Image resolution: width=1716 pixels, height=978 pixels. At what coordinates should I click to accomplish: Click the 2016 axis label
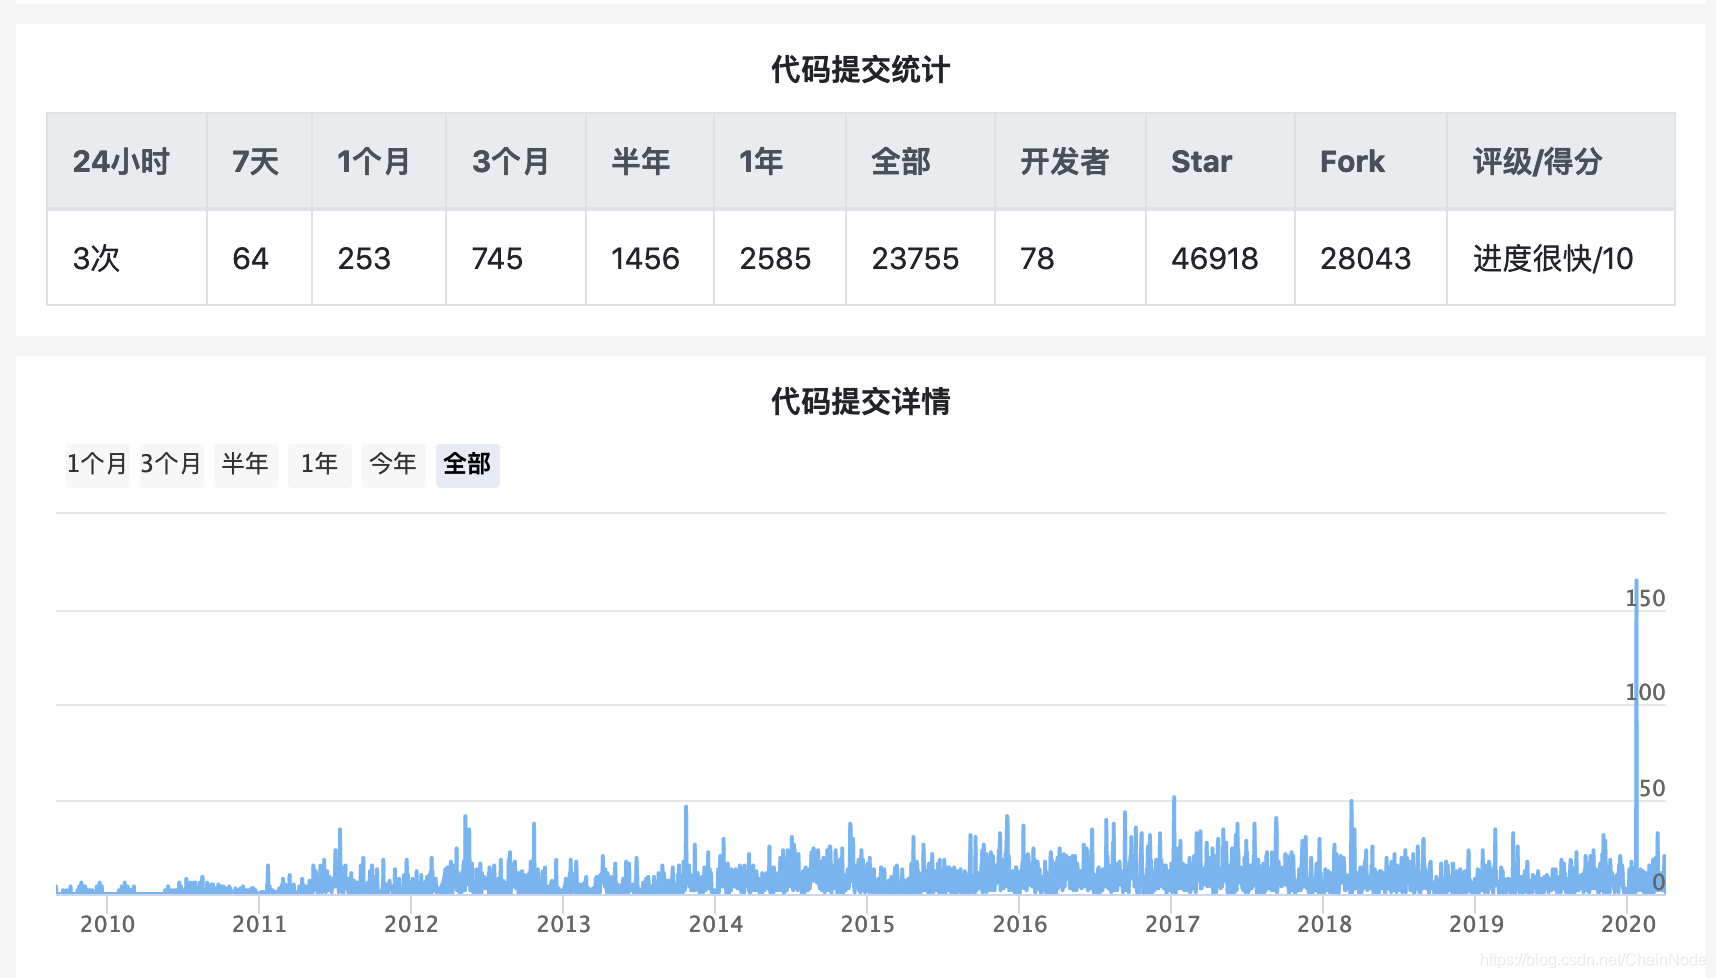point(1019,924)
